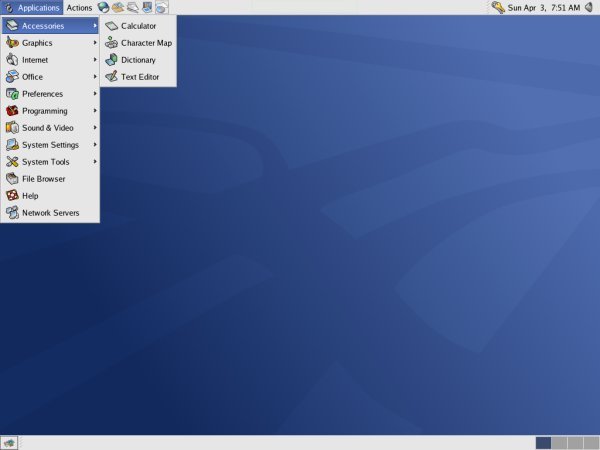Open the Actions menu in top panel

pyautogui.click(x=79, y=7)
